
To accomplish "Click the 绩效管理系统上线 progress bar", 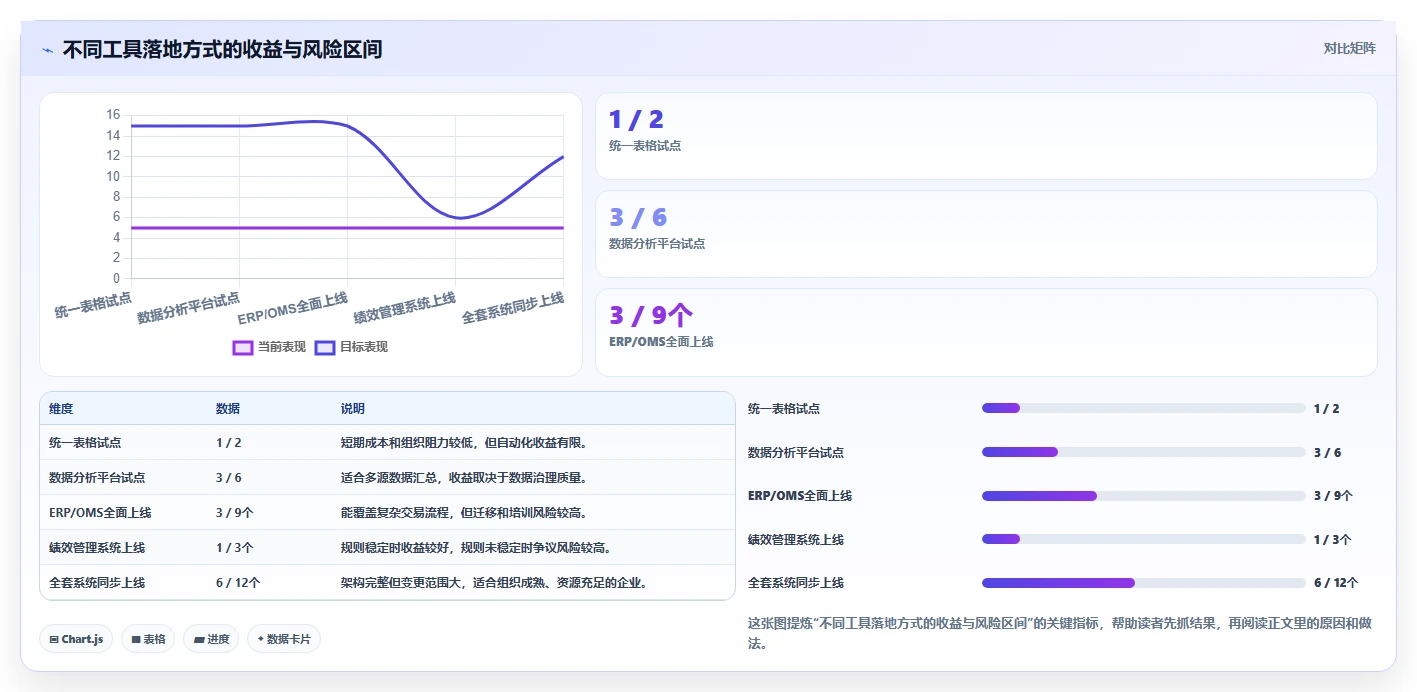I will point(1144,539).
